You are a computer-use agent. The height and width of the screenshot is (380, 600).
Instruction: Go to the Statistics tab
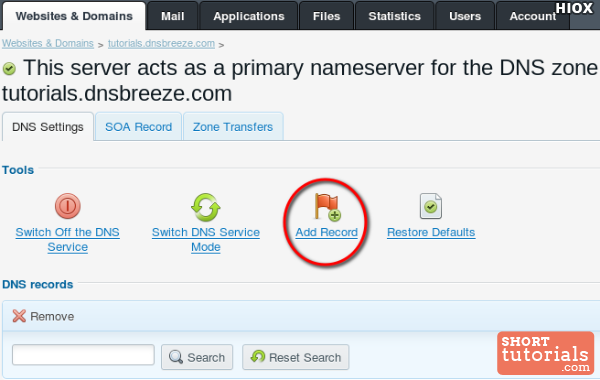coord(395,16)
